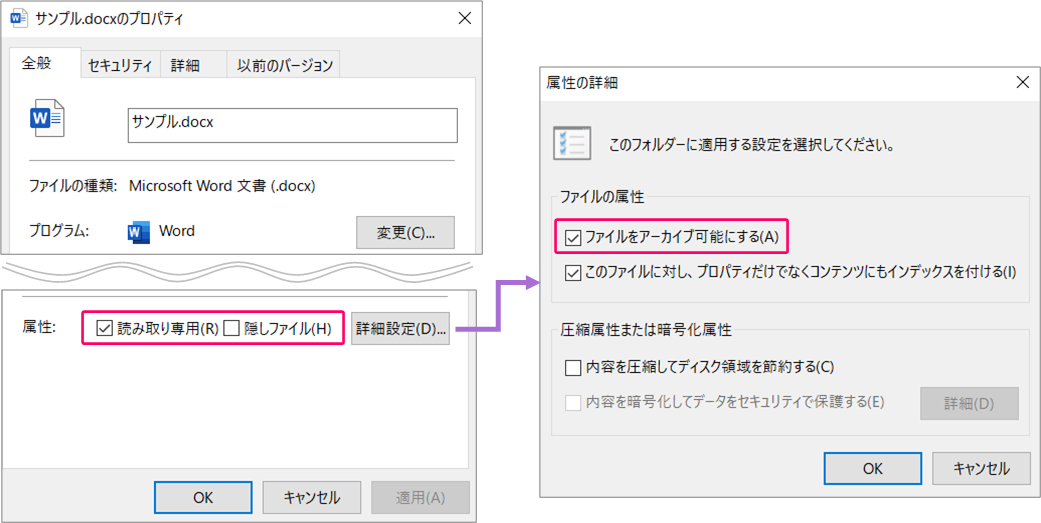The width and height of the screenshot is (1041, 523).
Task: Click the 'サンプル.docxのプロパティ' window title
Action: click(109, 19)
